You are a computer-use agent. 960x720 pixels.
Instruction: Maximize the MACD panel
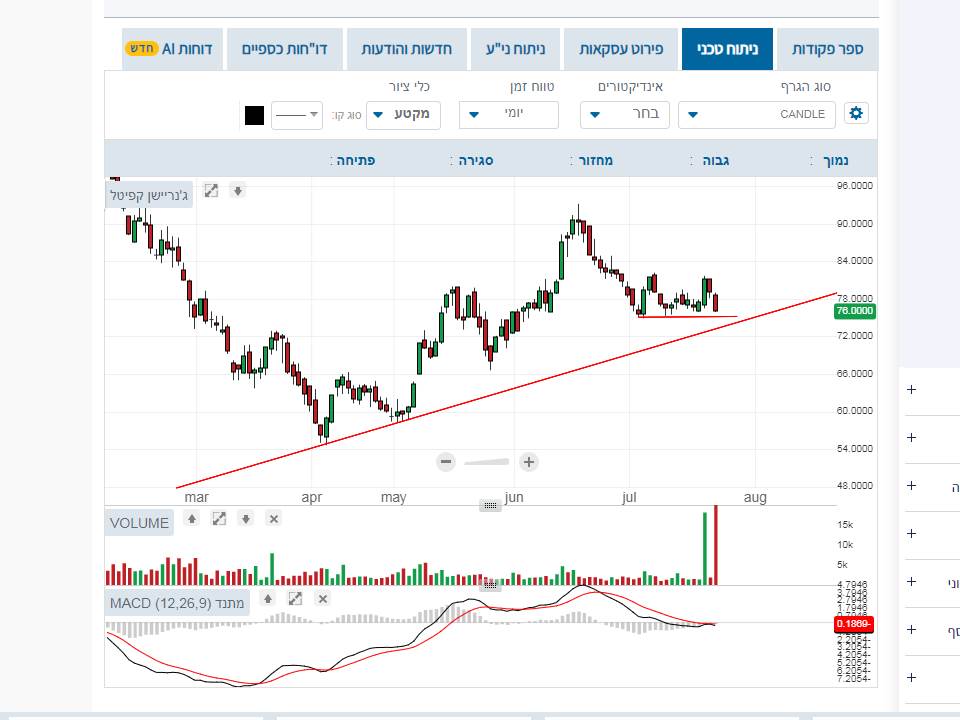[295, 598]
